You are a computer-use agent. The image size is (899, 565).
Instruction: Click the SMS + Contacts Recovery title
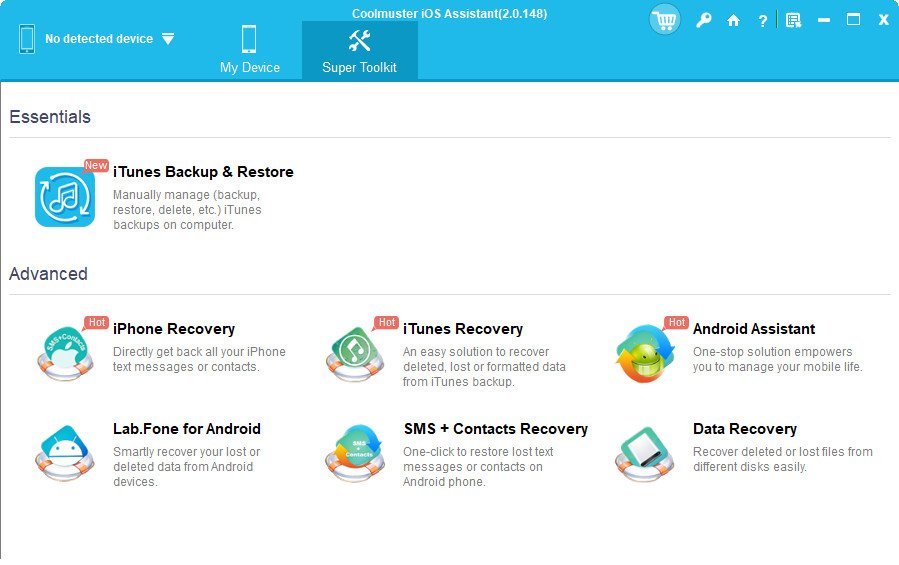coord(496,428)
